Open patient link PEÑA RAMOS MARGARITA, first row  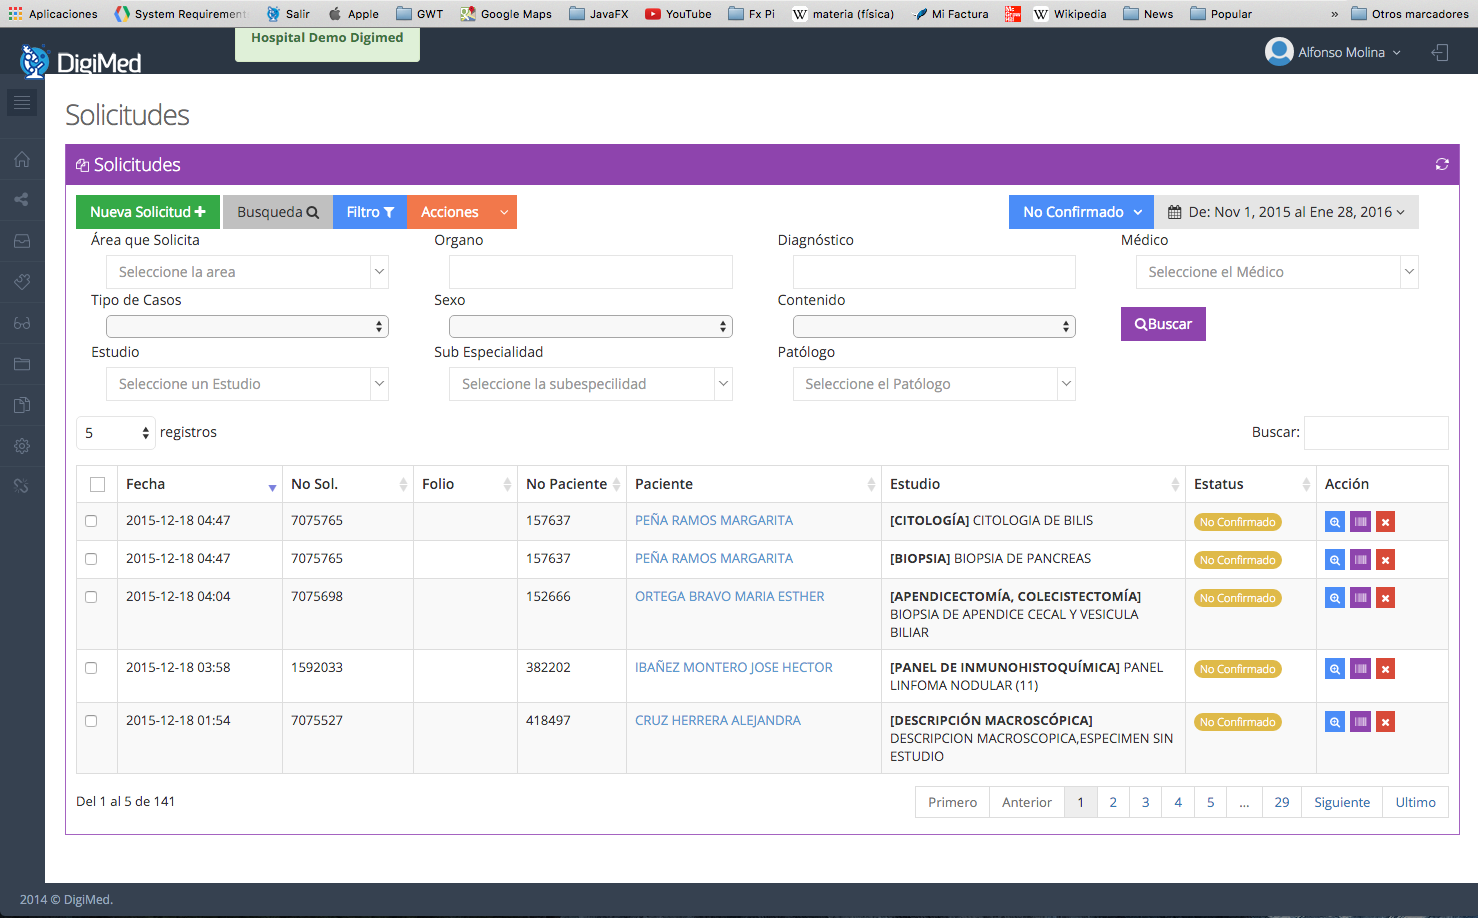click(x=713, y=521)
